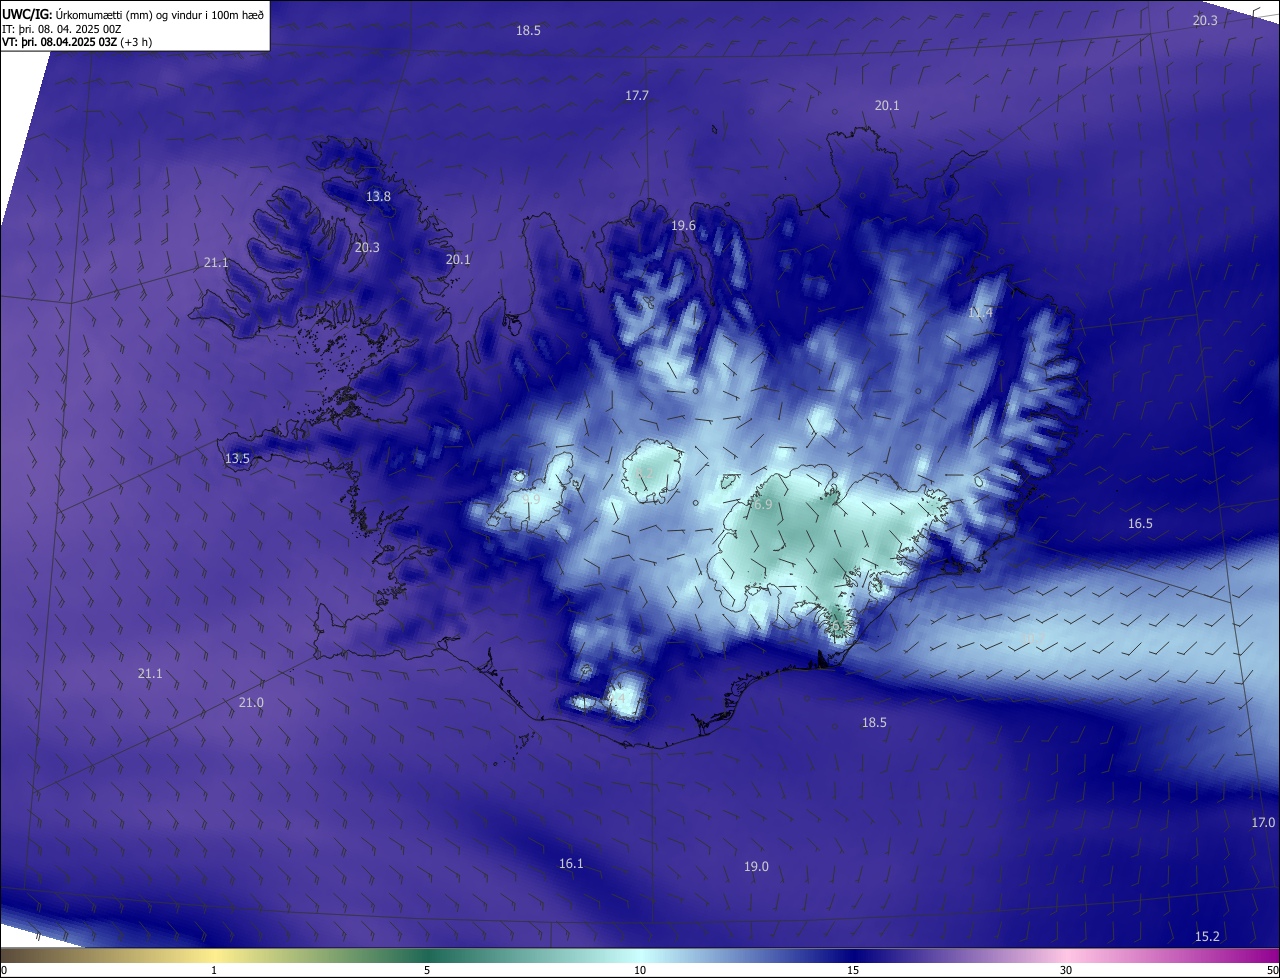The width and height of the screenshot is (1280, 978).
Task: Click the map value label 16.1
Action: 571,864
